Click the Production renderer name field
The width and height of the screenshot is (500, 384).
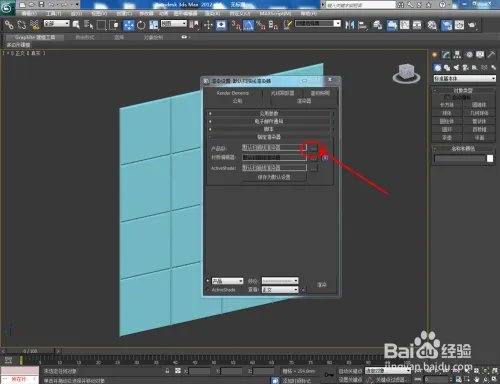[x=274, y=148]
